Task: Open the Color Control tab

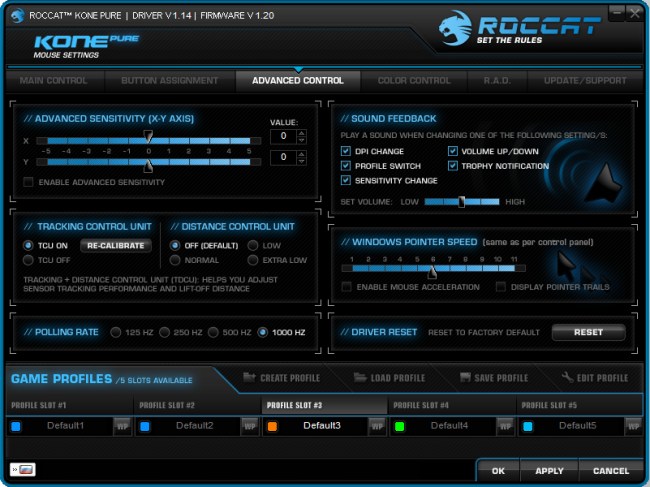Action: (414, 80)
